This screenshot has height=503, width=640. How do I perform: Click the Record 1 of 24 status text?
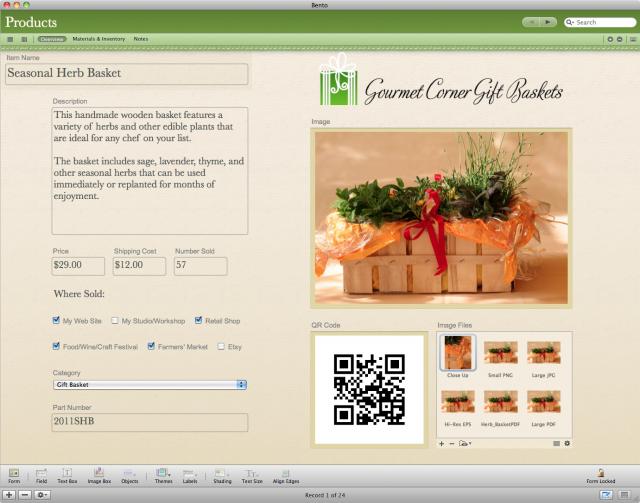pos(325,495)
